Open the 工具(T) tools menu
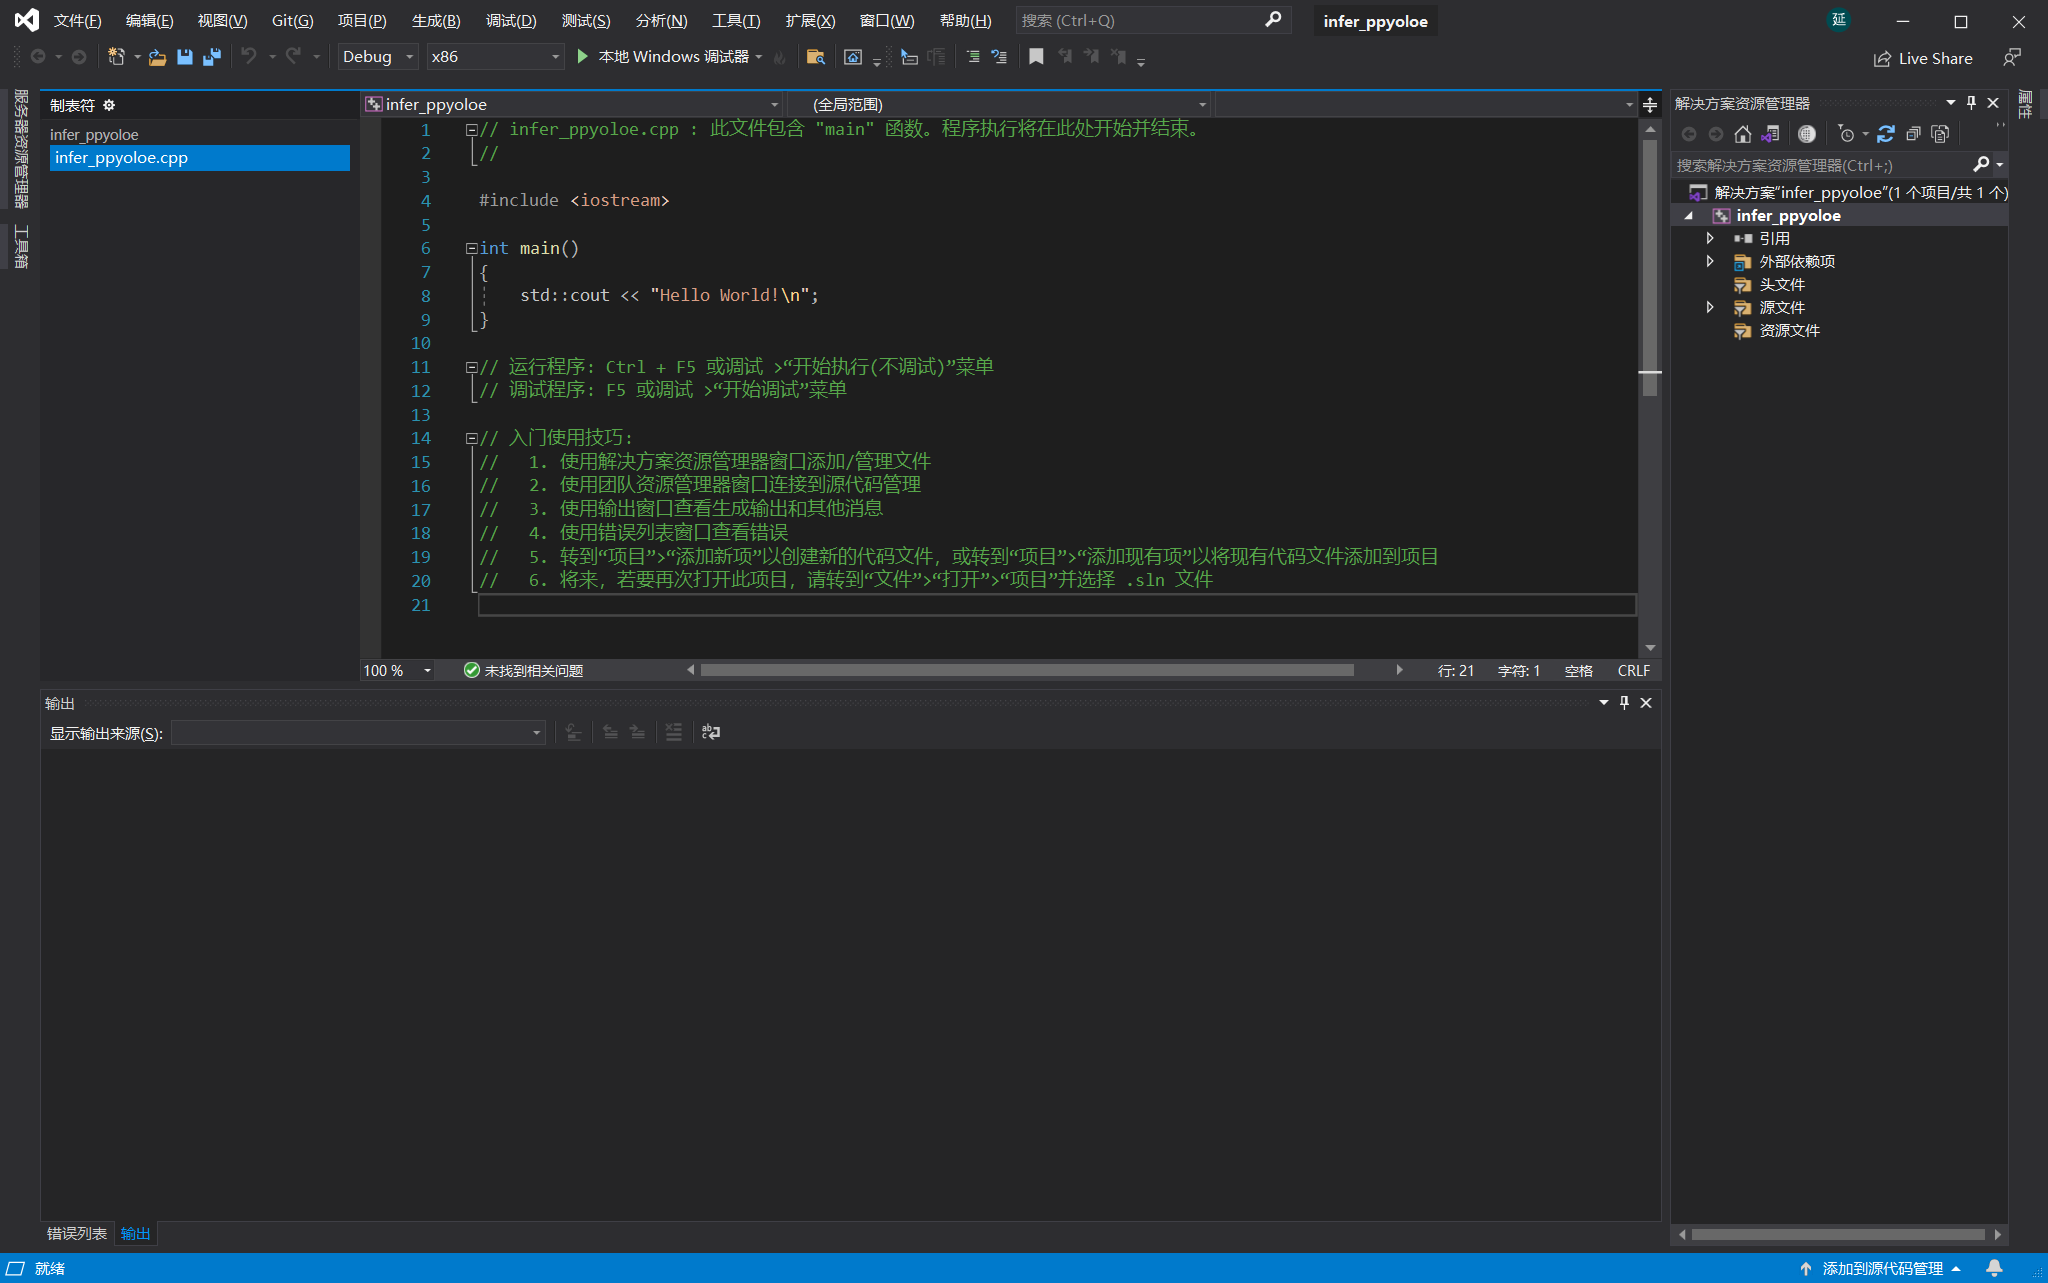Viewport: 2048px width, 1283px height. point(736,21)
